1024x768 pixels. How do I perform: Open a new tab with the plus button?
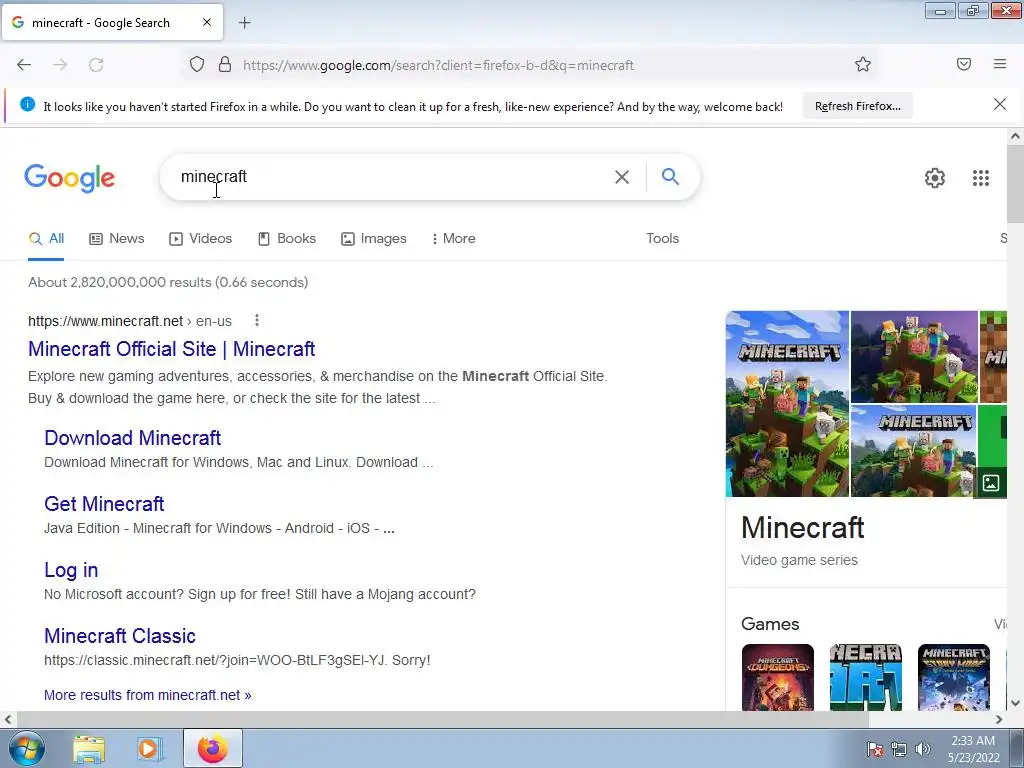click(x=245, y=23)
